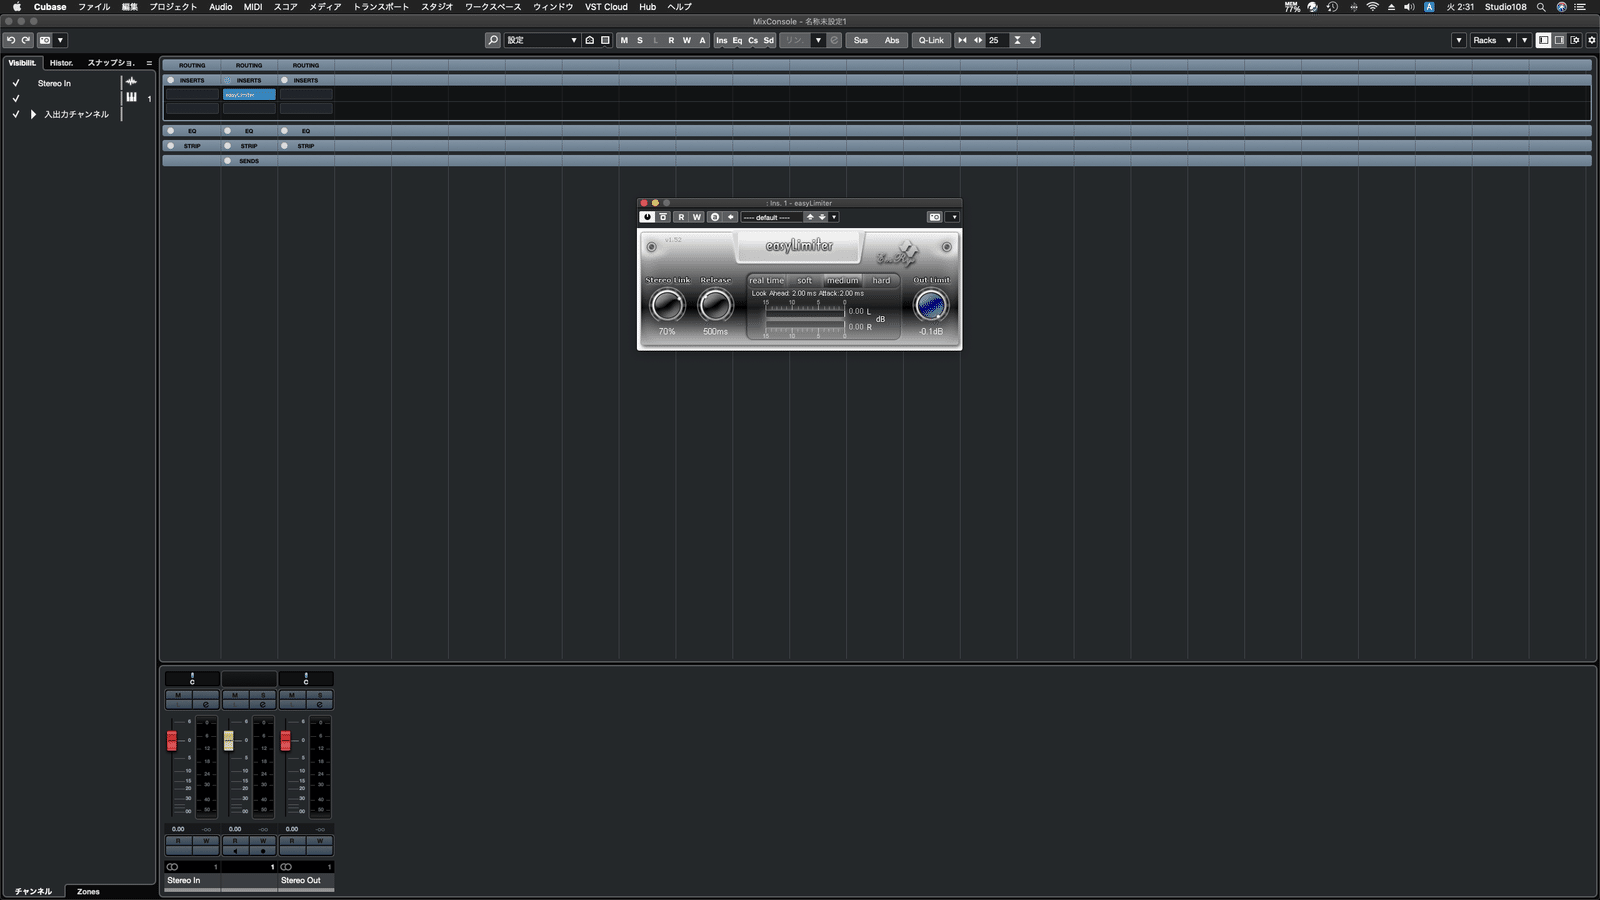
Task: Uncheck the 入出力チャンネル visibility checkmark
Action: (16, 114)
